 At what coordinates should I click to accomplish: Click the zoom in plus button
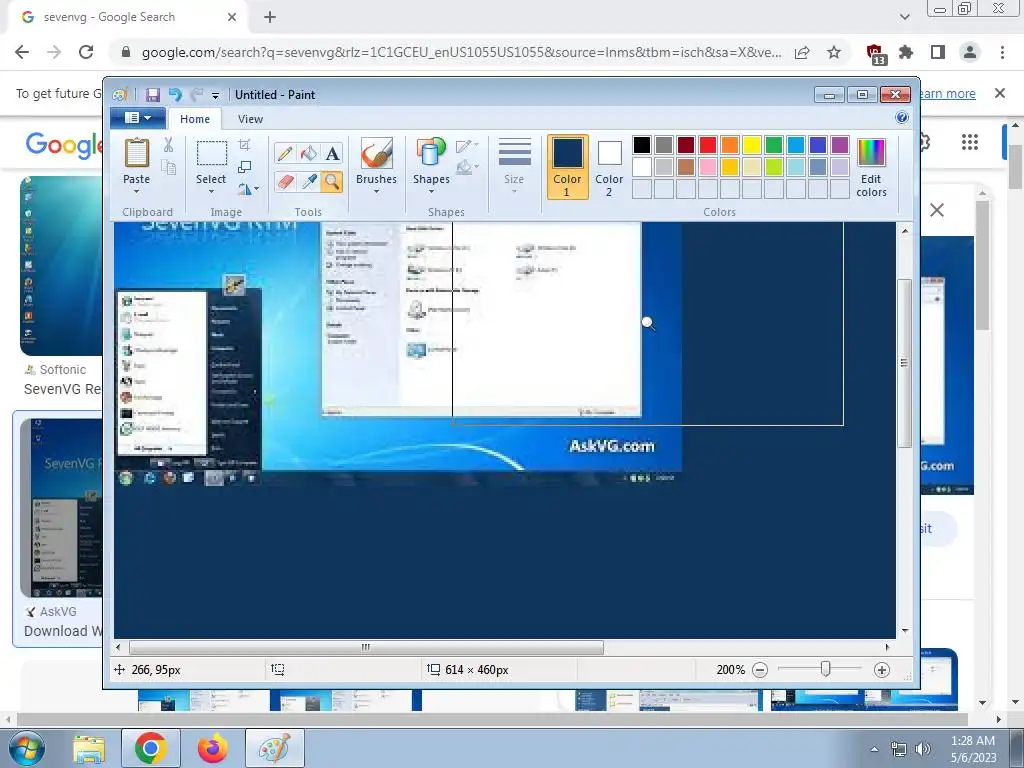tap(882, 670)
